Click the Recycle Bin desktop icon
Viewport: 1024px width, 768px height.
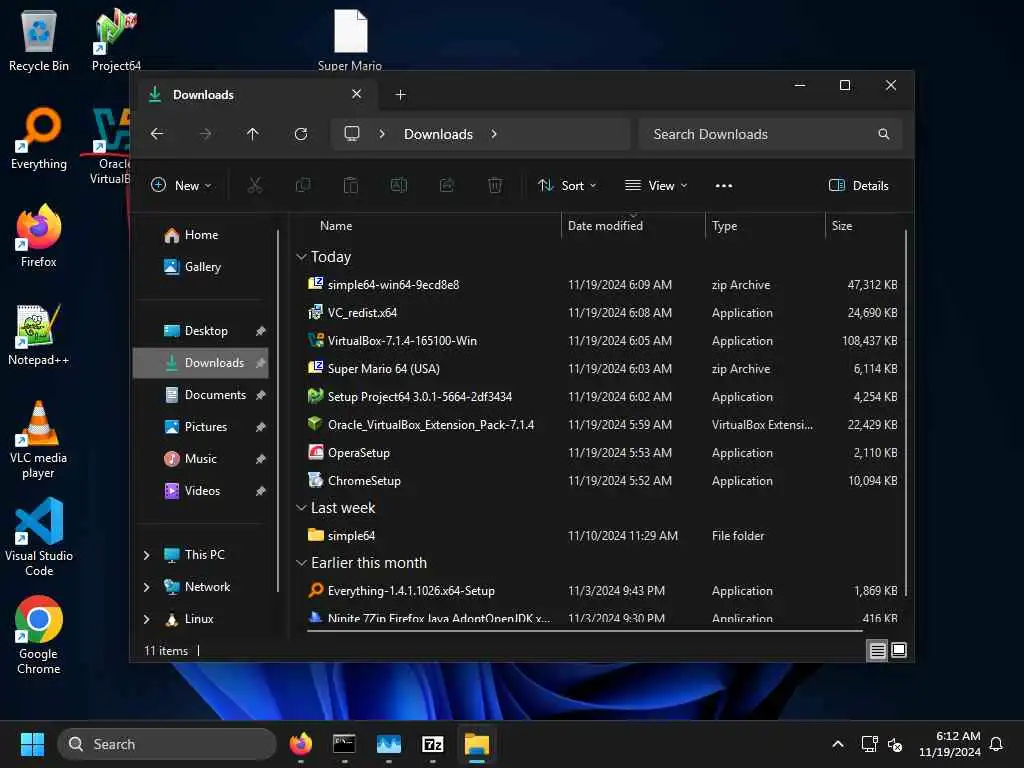coord(39,40)
